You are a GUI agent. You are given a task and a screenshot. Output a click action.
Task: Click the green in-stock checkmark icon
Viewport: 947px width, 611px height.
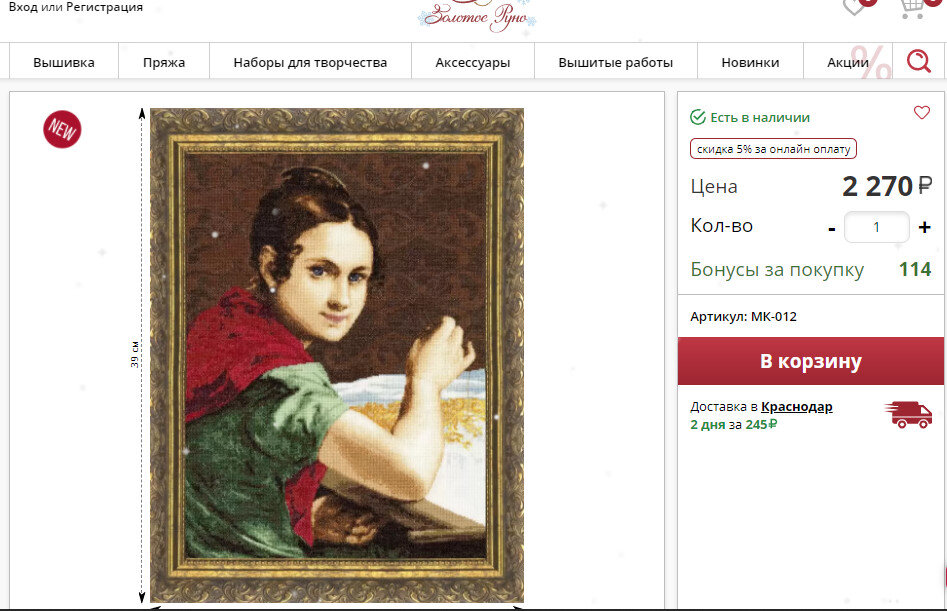698,117
